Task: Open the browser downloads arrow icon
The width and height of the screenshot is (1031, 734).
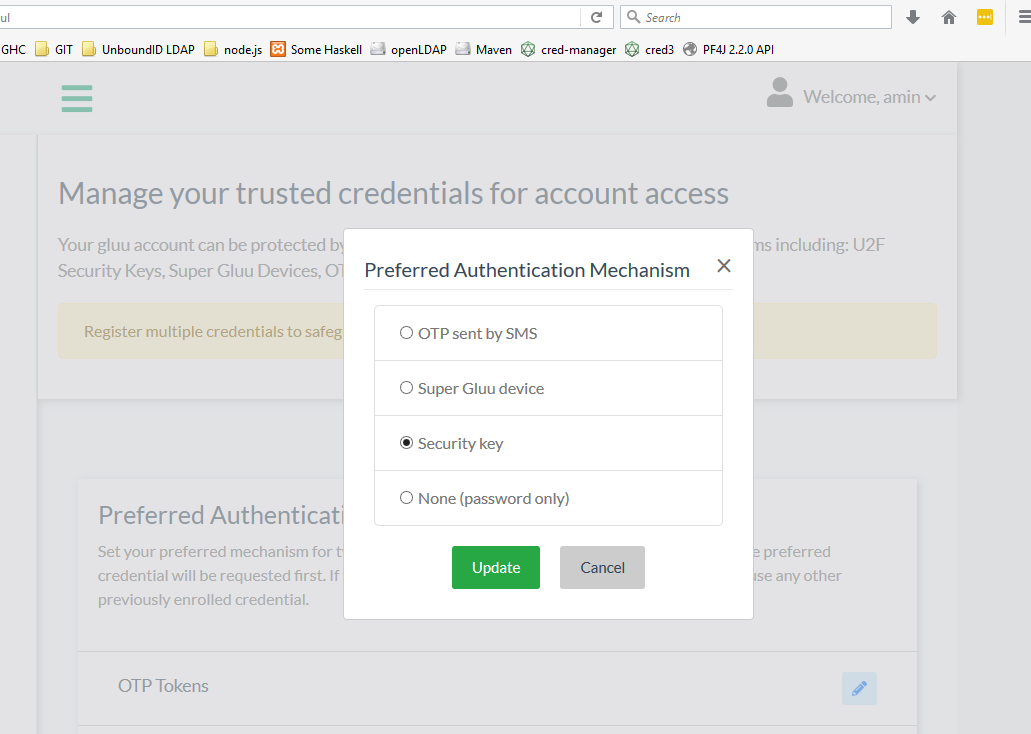Action: [x=912, y=17]
